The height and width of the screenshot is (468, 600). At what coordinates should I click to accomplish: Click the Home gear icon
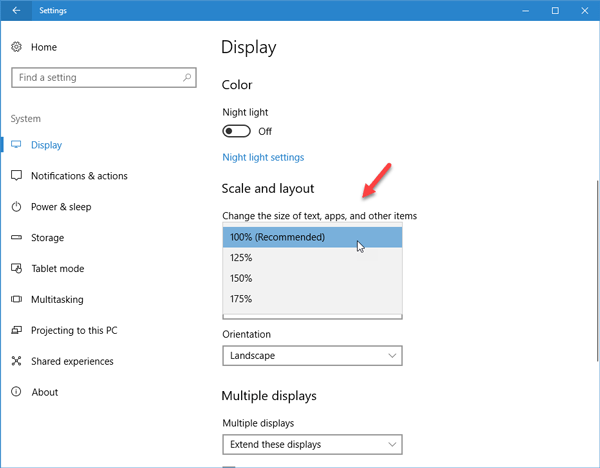click(16, 47)
